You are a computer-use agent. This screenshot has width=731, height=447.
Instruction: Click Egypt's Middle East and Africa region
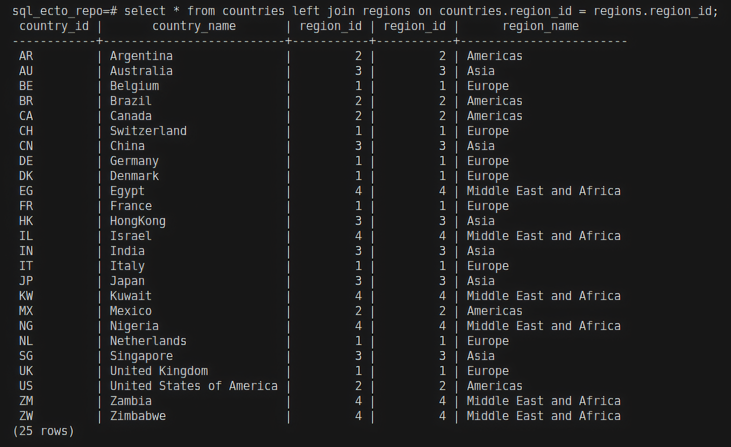543,191
